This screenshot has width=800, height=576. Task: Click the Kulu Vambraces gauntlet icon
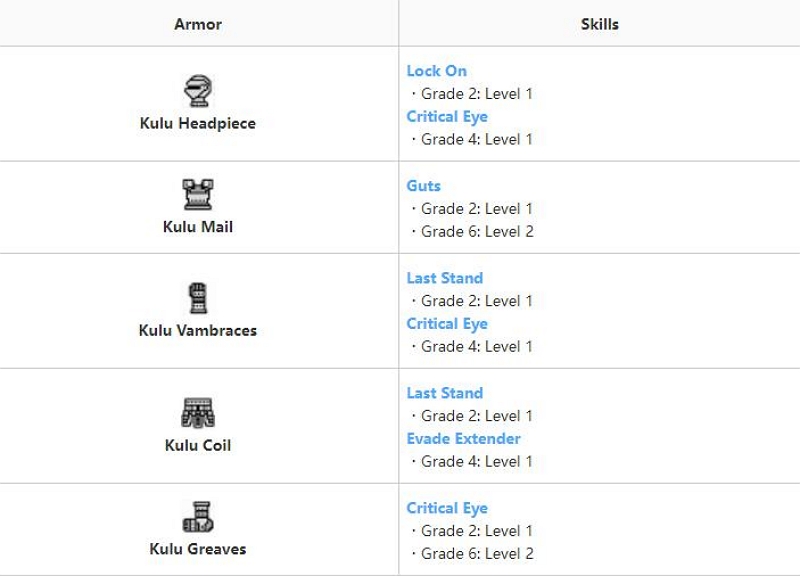[x=198, y=298]
